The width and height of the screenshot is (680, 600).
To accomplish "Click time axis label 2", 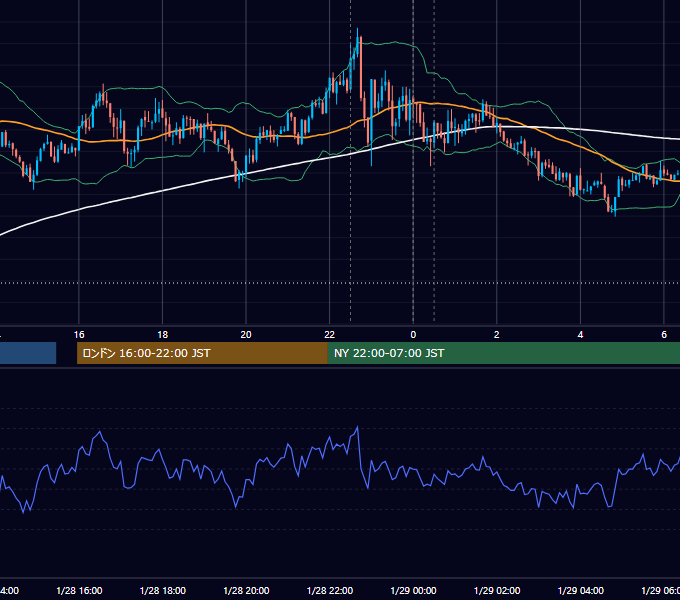I will 497,335.
